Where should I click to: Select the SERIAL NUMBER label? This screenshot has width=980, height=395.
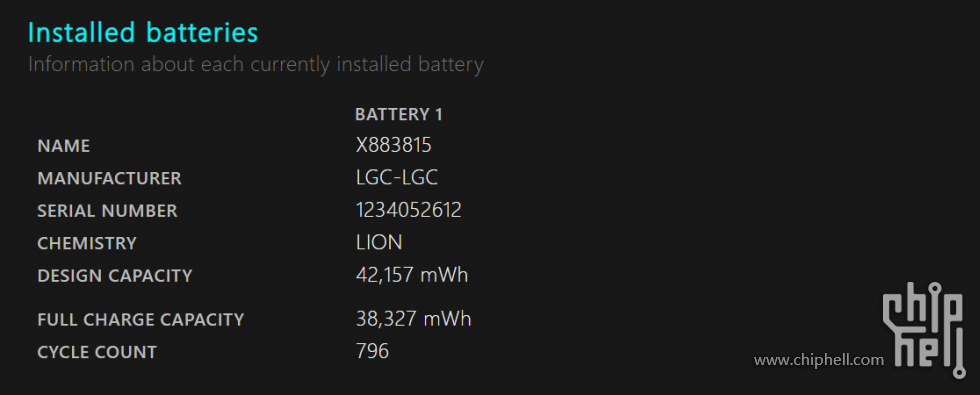pyautogui.click(x=108, y=211)
